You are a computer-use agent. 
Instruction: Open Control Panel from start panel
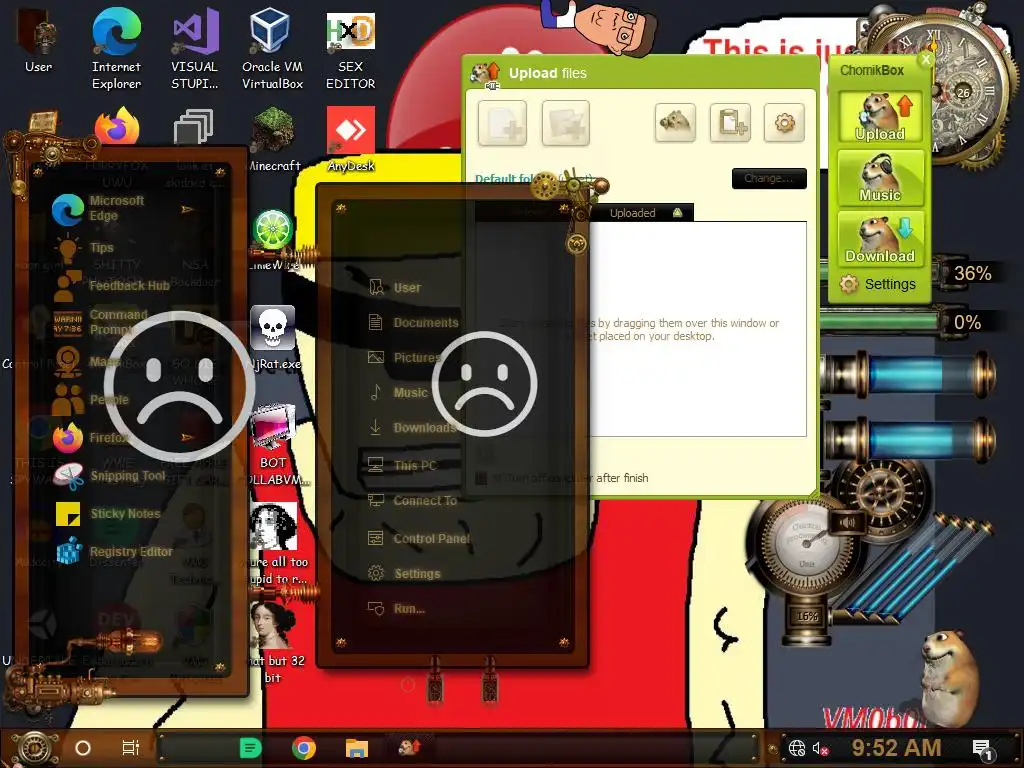click(x=419, y=539)
